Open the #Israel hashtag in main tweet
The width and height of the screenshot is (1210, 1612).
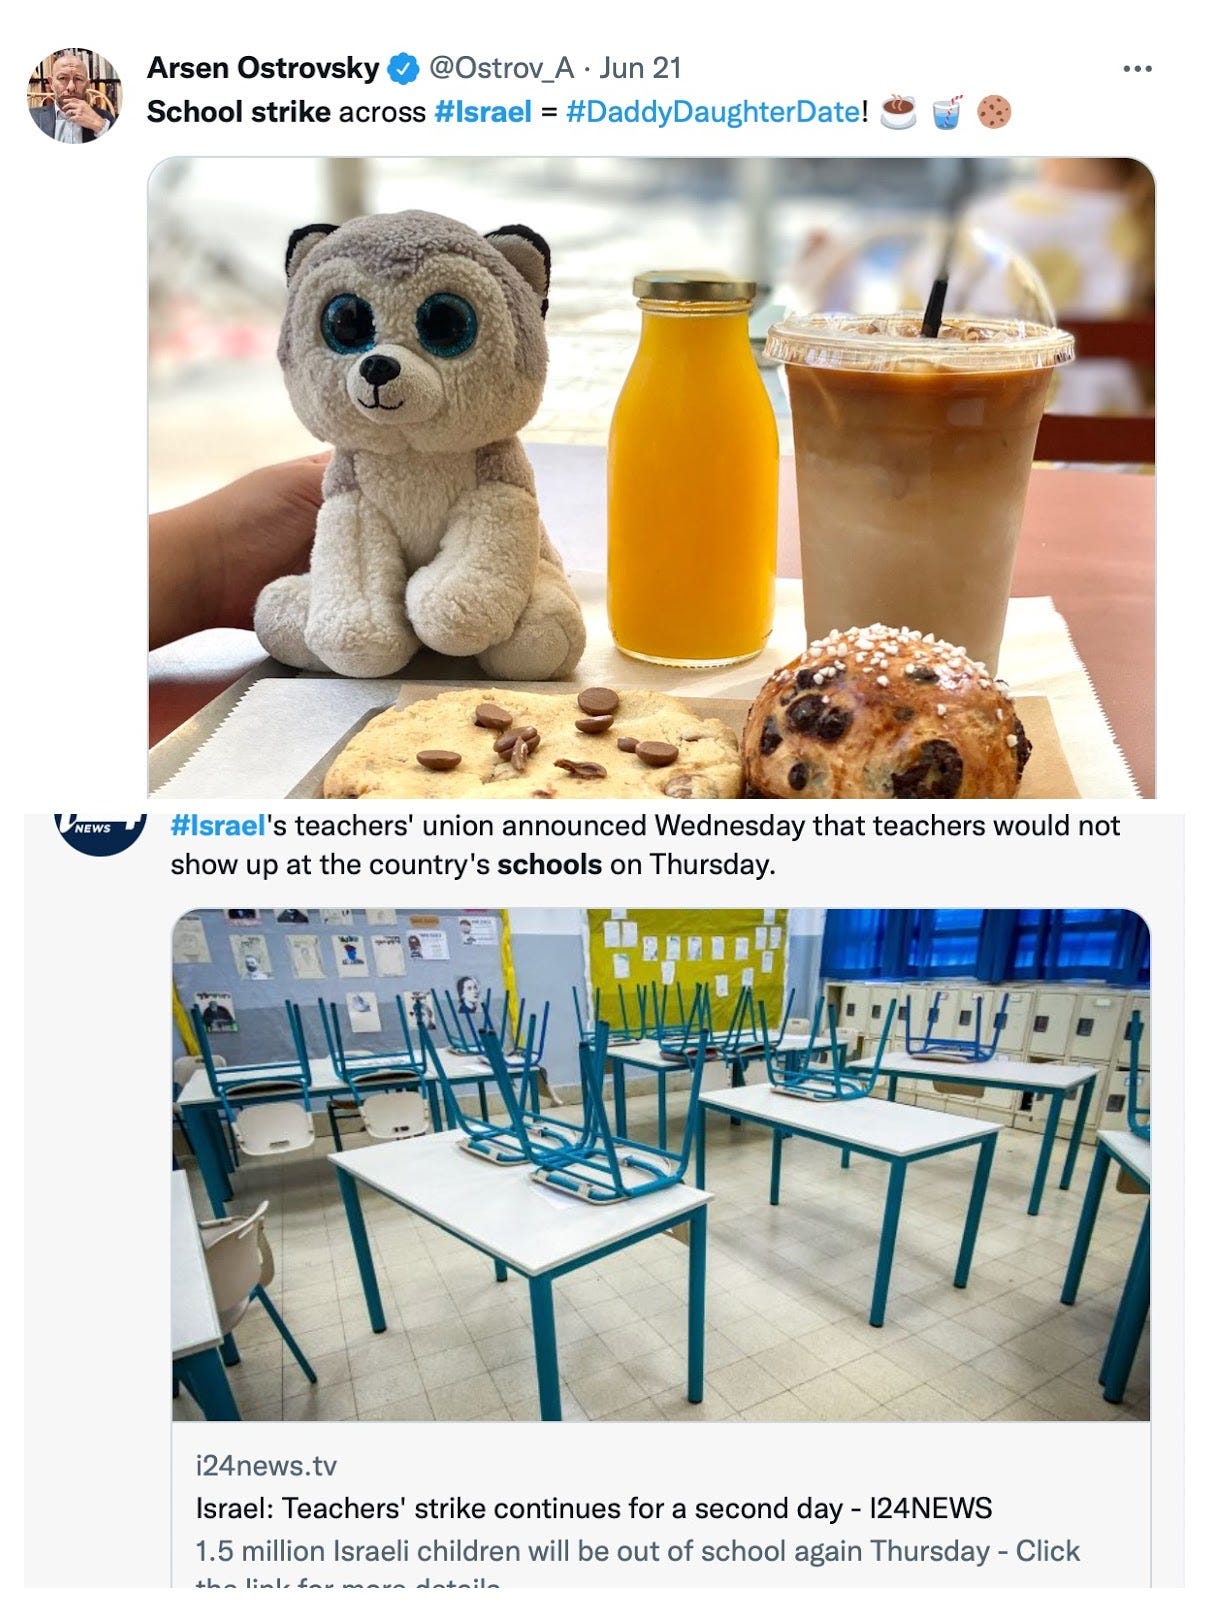pos(483,111)
